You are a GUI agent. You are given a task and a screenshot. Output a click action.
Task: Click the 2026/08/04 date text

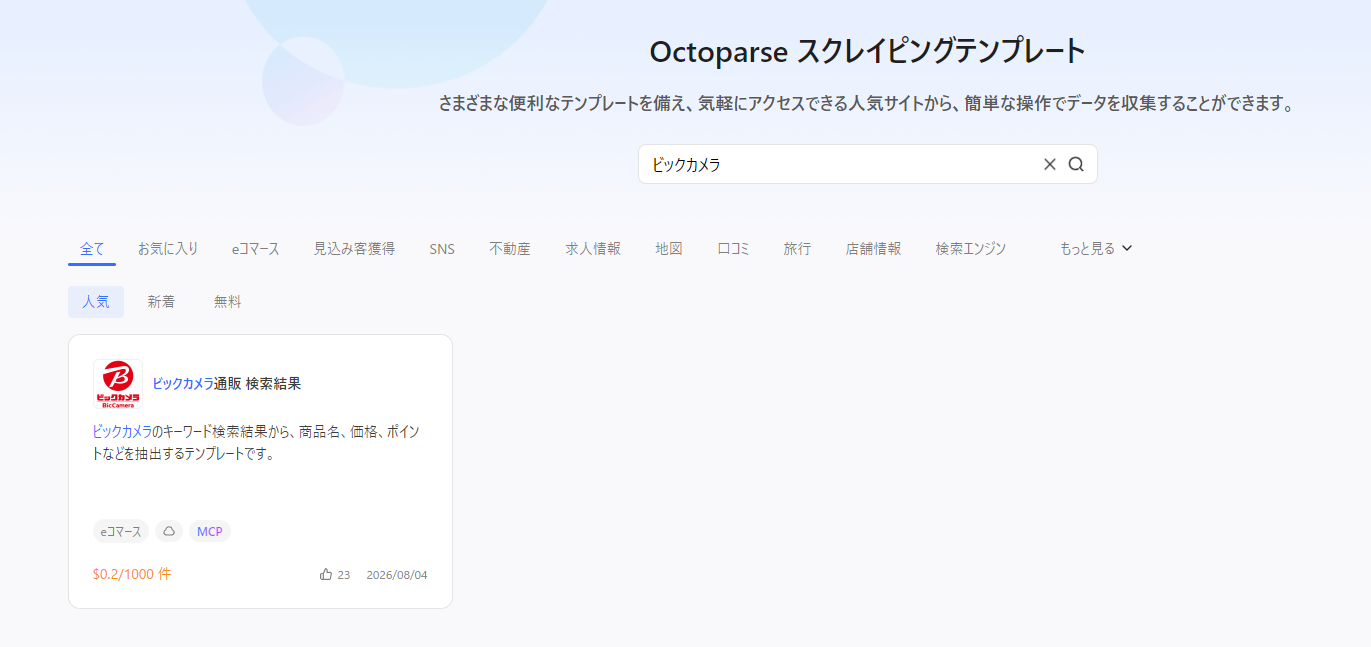(397, 575)
